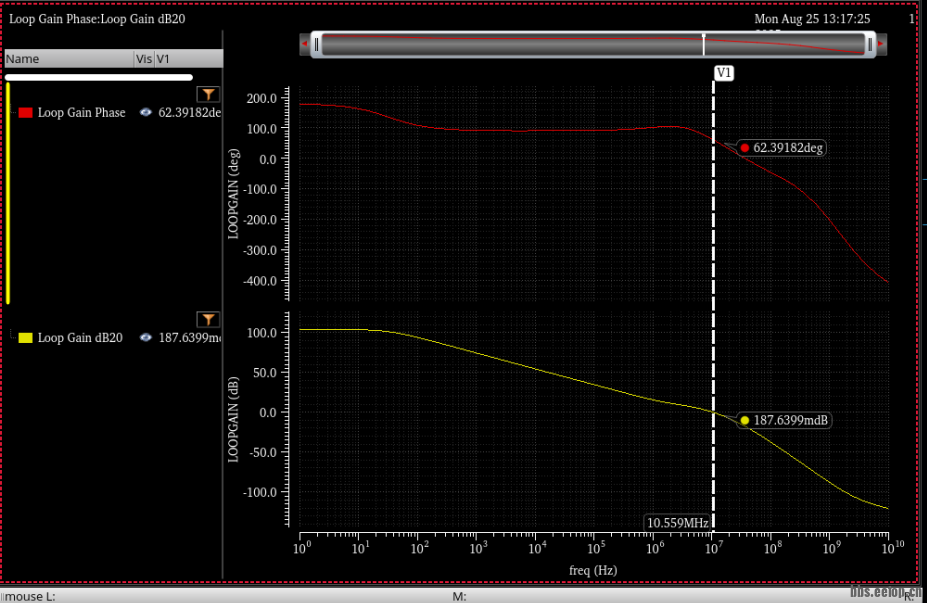Toggle visibility eye of Loop Gain Phase
Viewport: 927px width, 603px height.
pyautogui.click(x=145, y=112)
